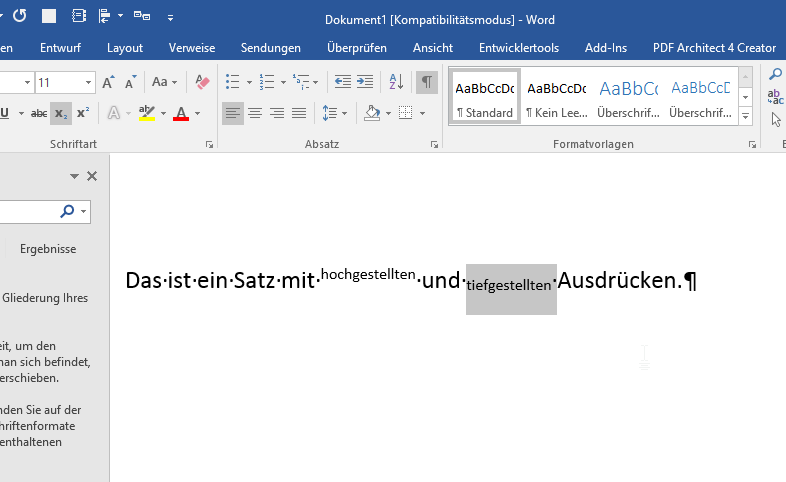Apply bullet list formatting

click(x=232, y=82)
